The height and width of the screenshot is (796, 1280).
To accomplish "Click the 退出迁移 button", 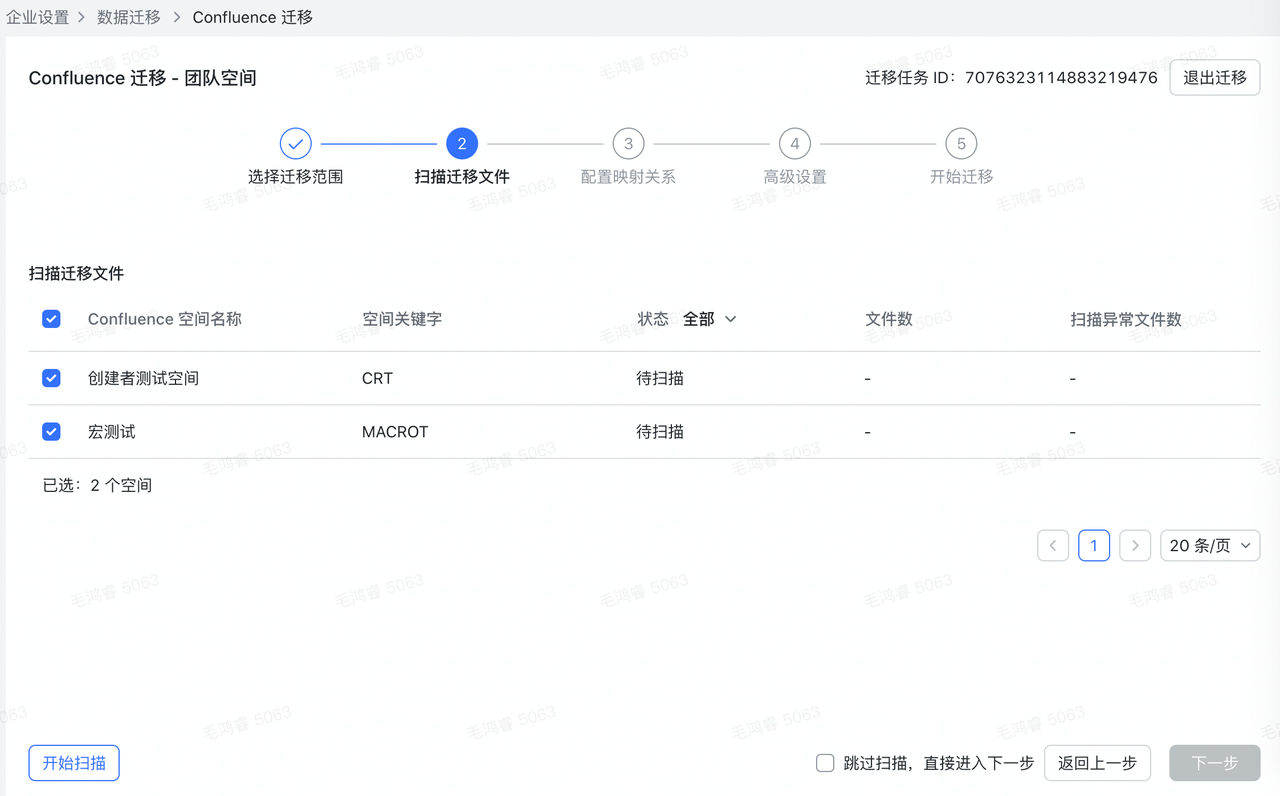I will 1215,77.
